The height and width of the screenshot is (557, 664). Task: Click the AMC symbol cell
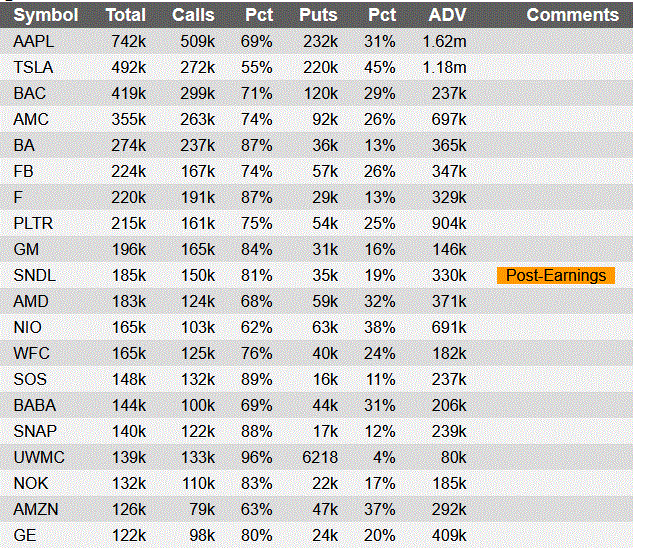click(31, 120)
